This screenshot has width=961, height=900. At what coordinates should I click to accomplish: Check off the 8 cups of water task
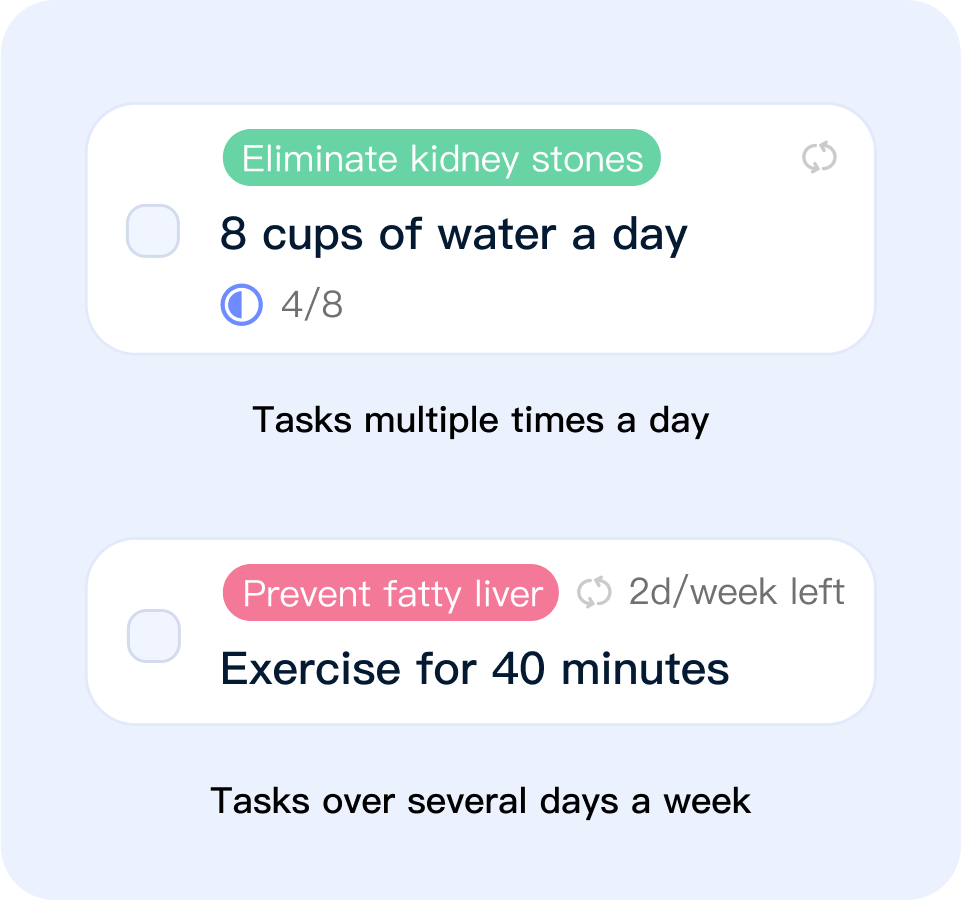point(153,231)
